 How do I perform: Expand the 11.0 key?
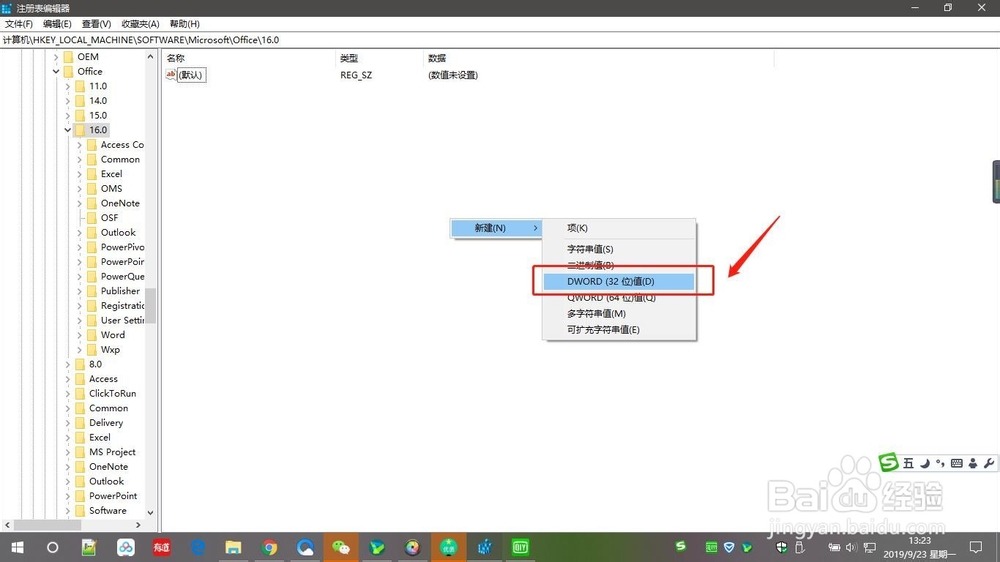(68, 86)
